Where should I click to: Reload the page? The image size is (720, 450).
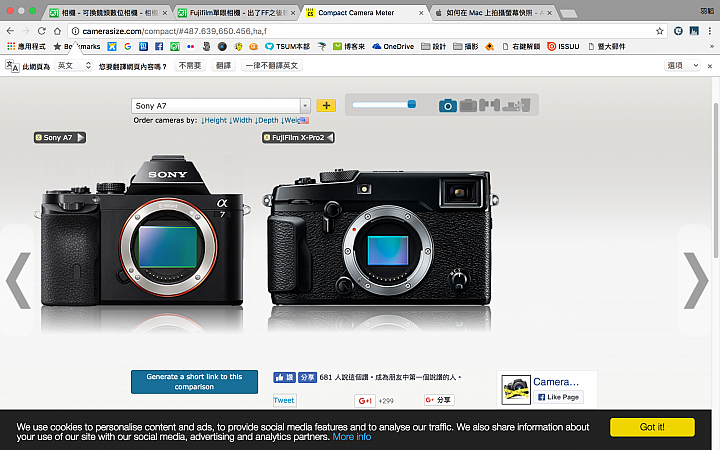pyautogui.click(x=41, y=31)
